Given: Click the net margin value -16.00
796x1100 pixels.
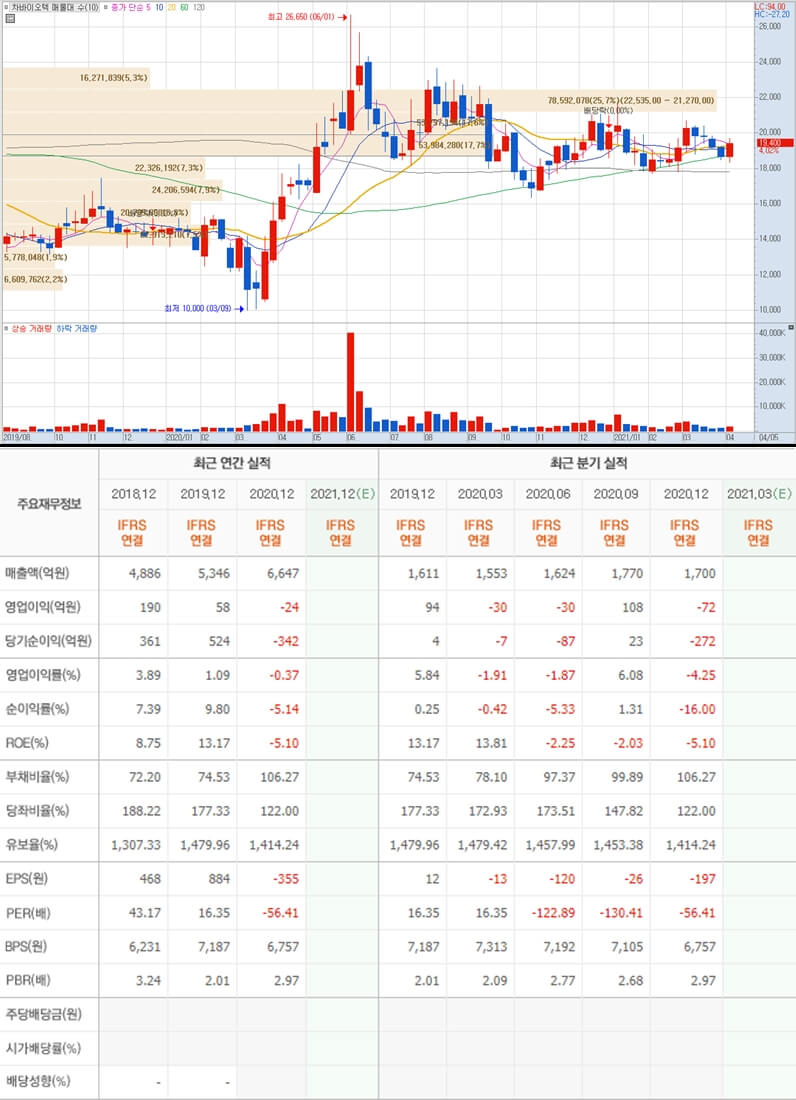Looking at the screenshot, I should point(697,709).
